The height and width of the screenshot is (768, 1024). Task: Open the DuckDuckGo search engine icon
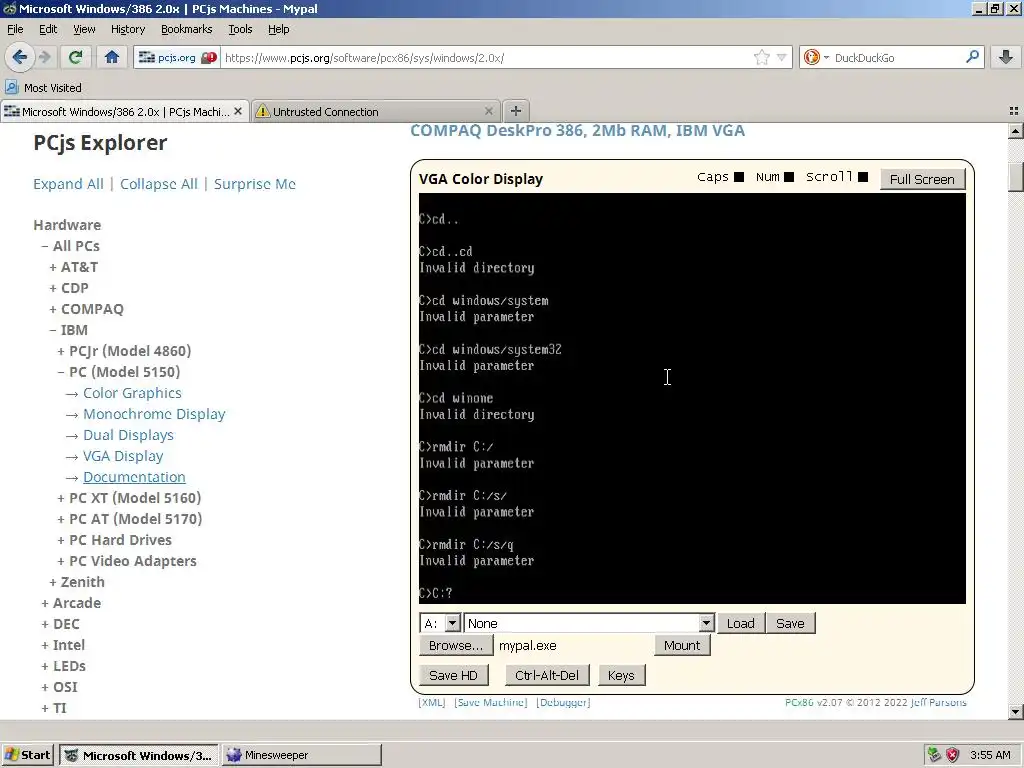(x=812, y=57)
